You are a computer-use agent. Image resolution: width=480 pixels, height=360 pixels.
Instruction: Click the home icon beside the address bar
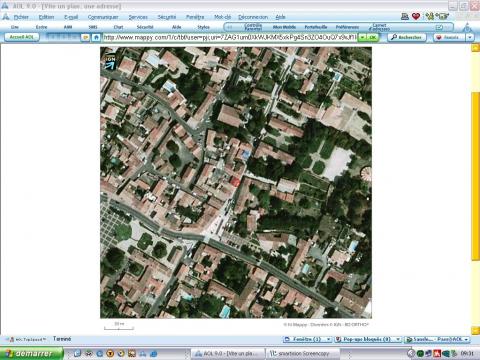tap(96, 37)
